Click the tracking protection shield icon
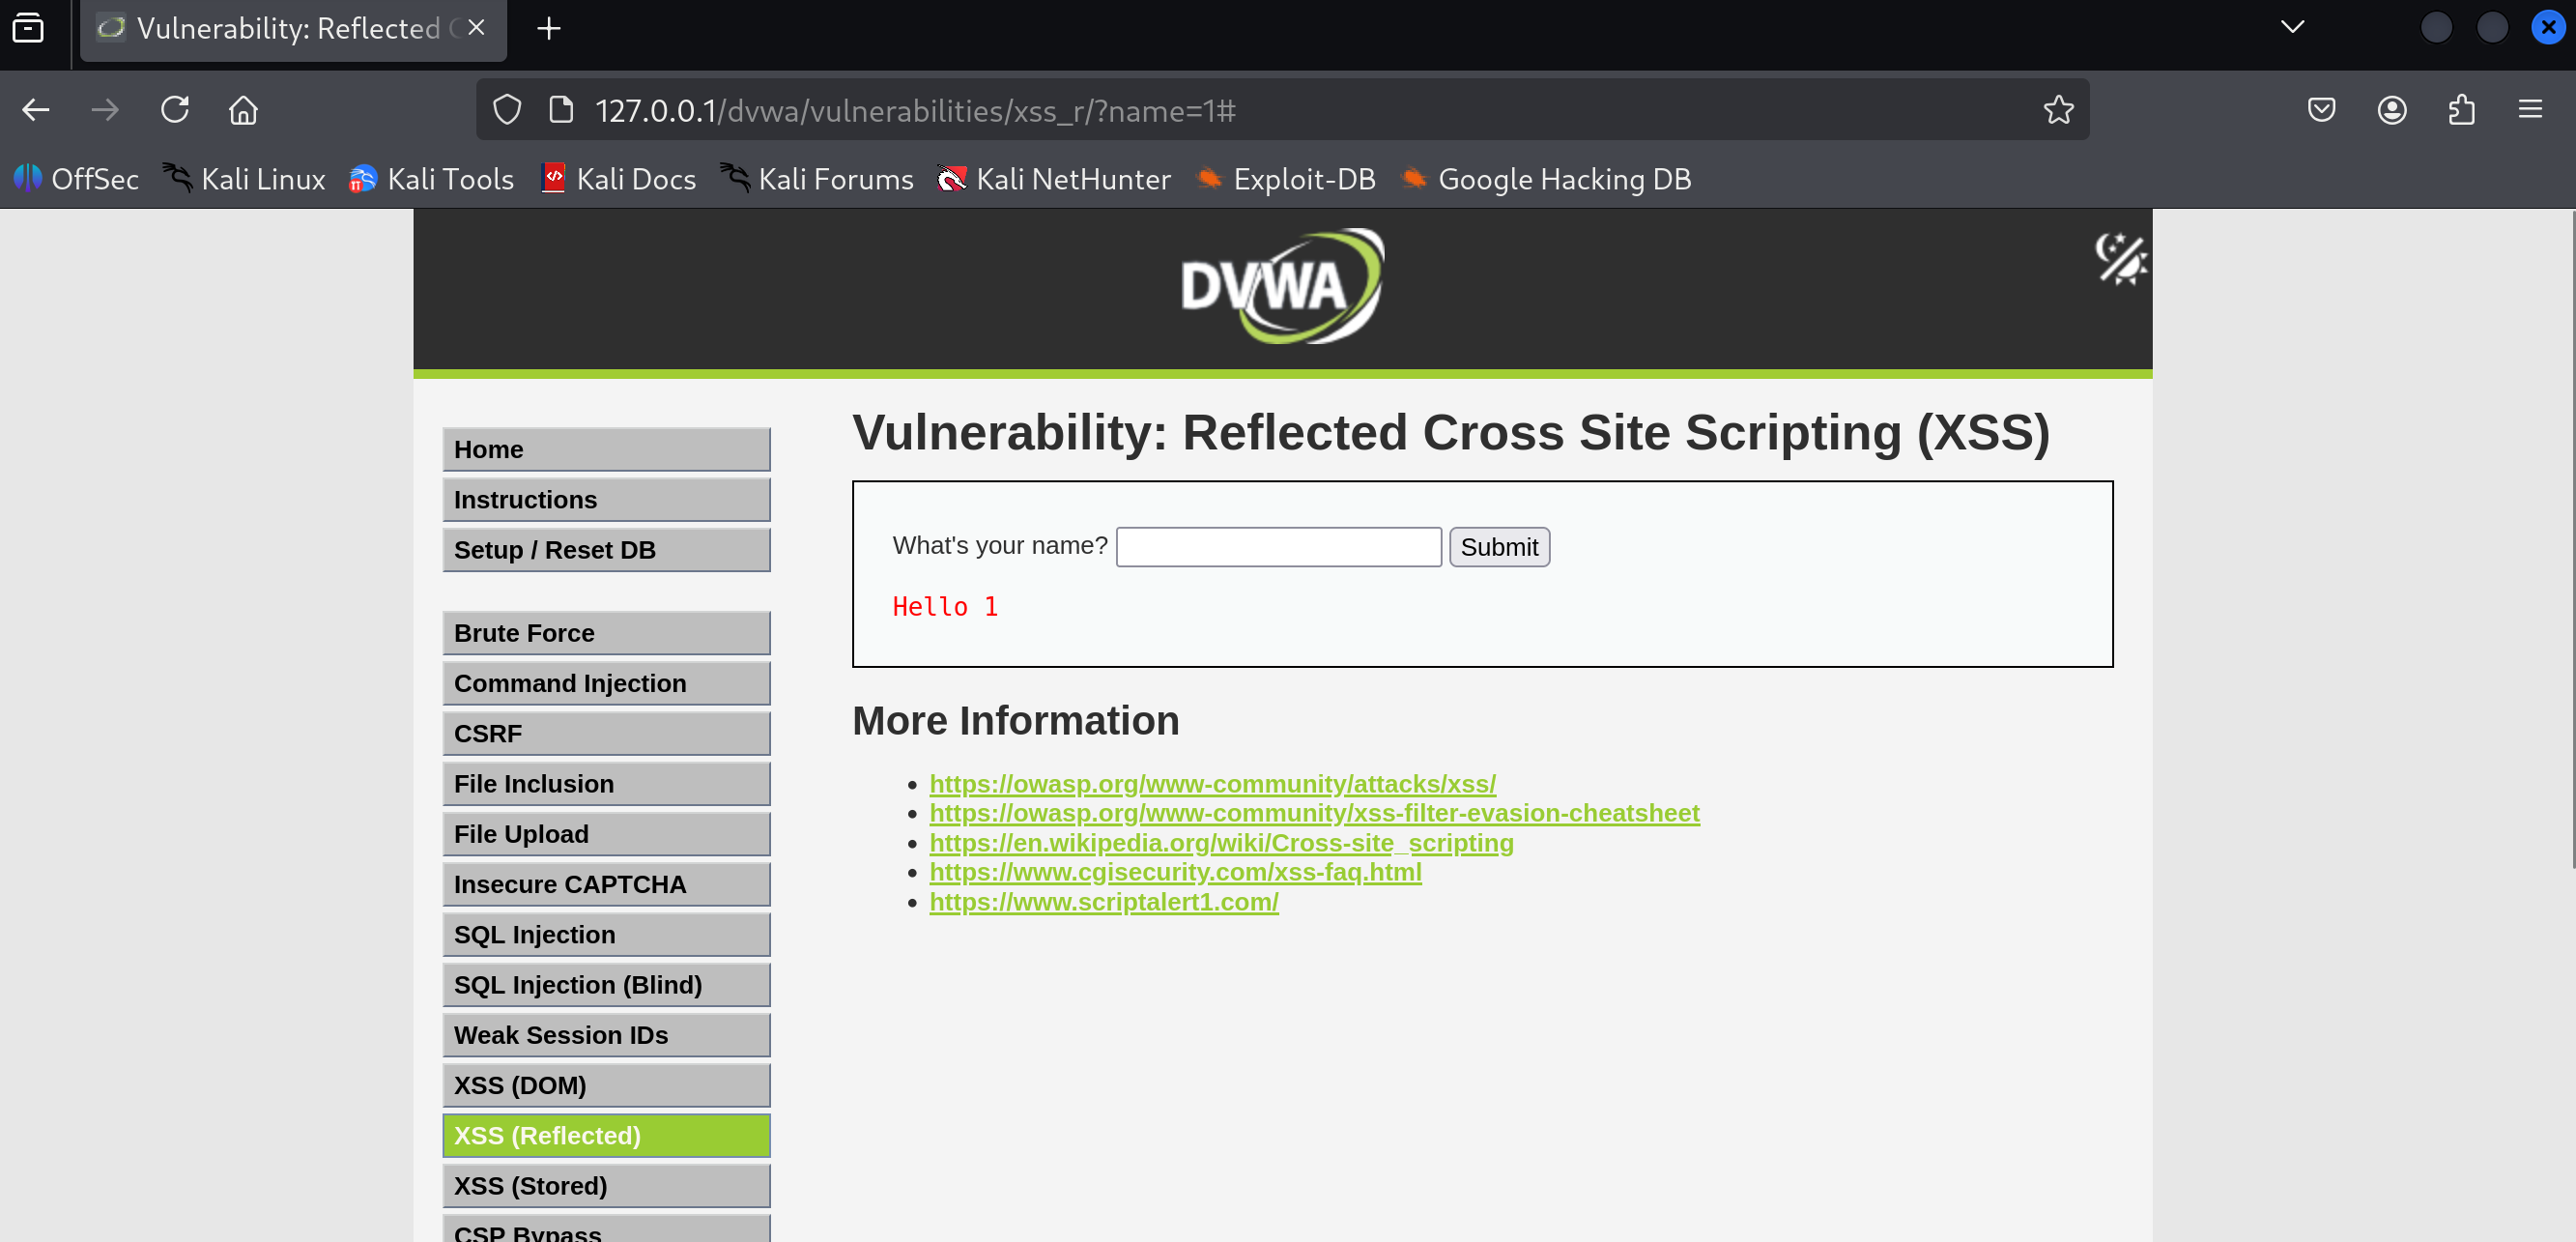The height and width of the screenshot is (1242, 2576). click(507, 110)
